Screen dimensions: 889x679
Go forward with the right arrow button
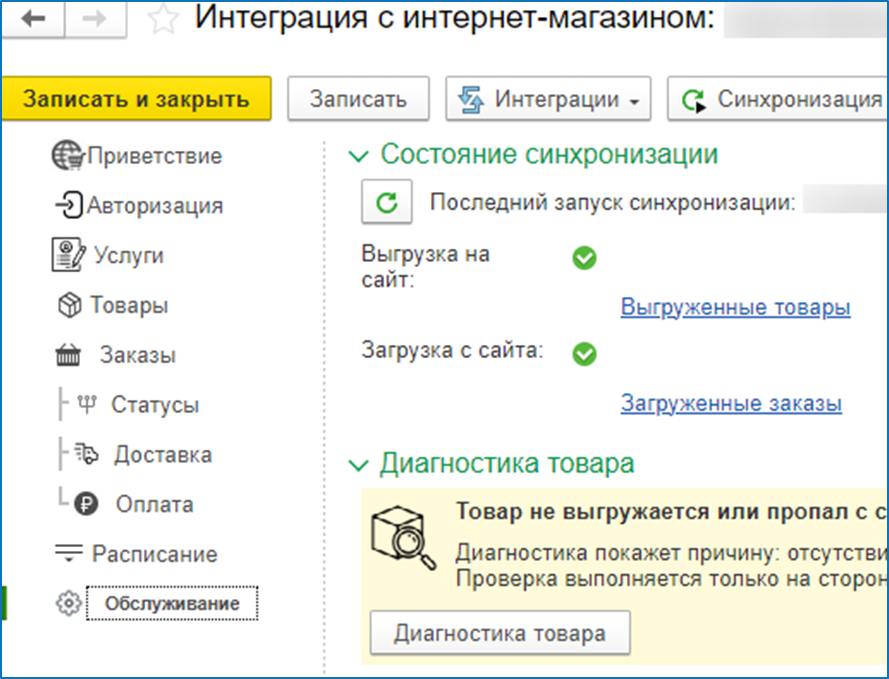coord(95,19)
